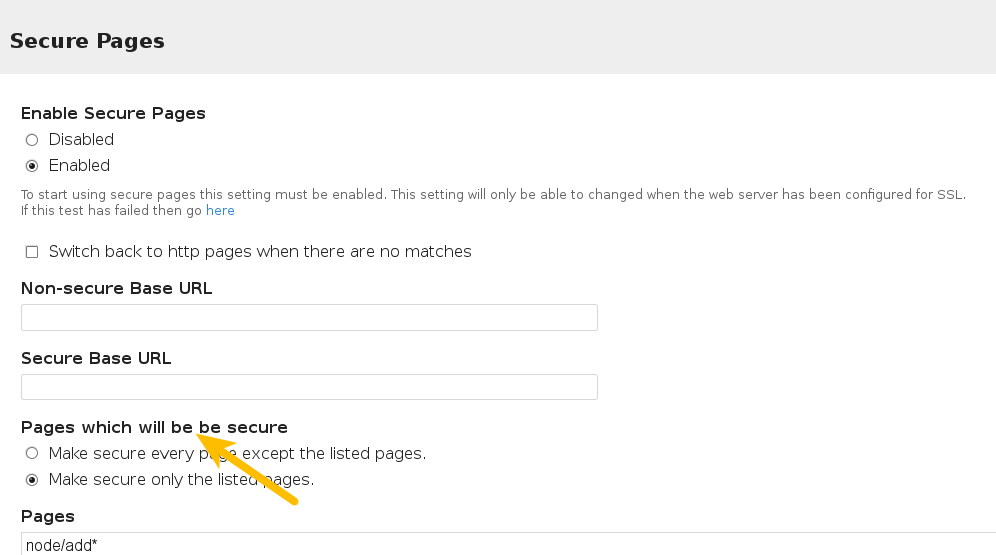Viewport: 996px width, 555px height.
Task: Select the make secure only listed pages radio
Action: [x=32, y=480]
